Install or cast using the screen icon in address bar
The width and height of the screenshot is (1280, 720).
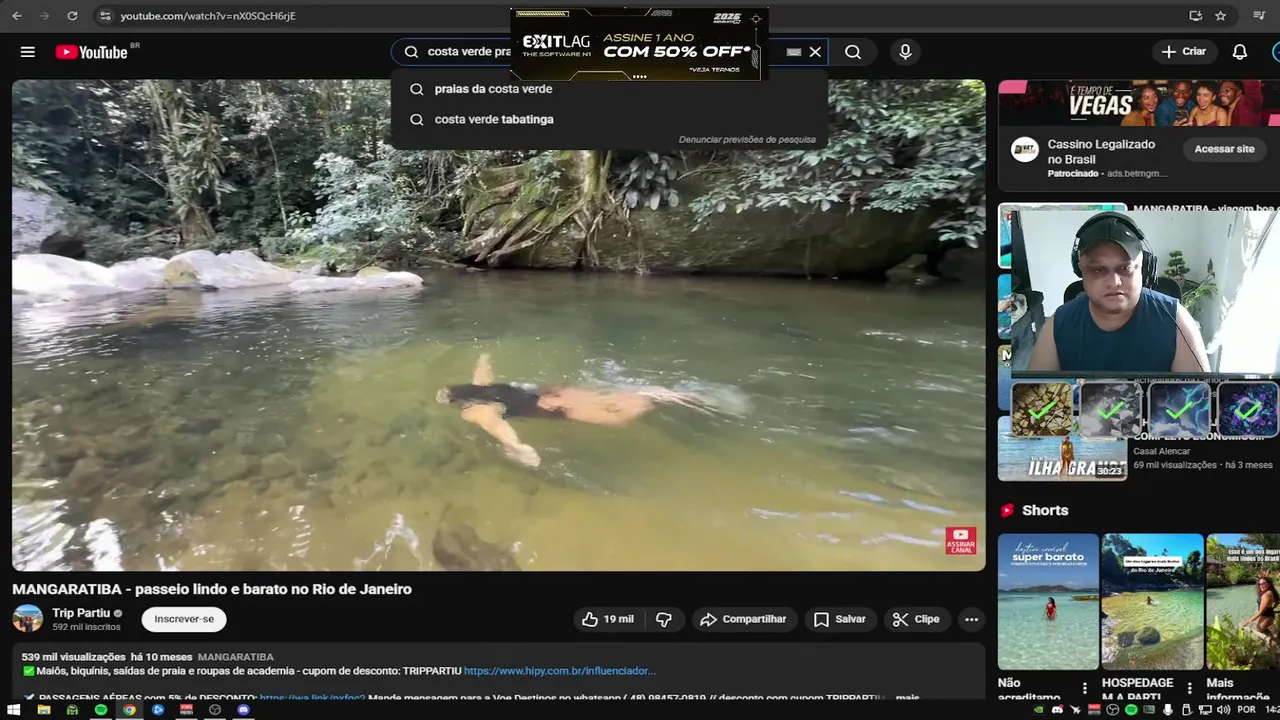click(x=1195, y=16)
